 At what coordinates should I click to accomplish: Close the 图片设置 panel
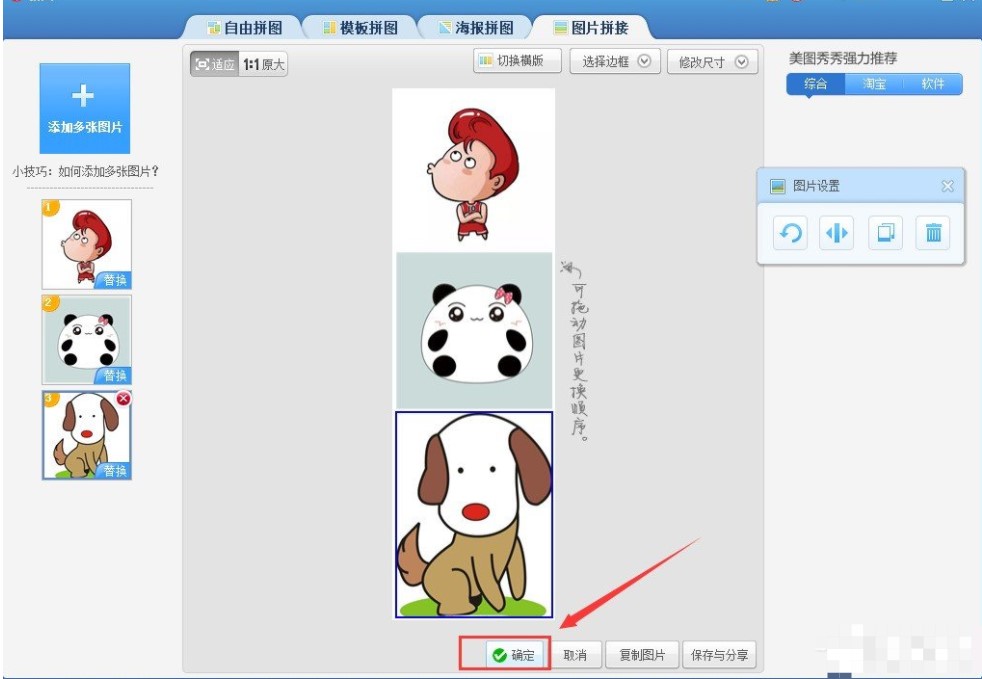[947, 186]
